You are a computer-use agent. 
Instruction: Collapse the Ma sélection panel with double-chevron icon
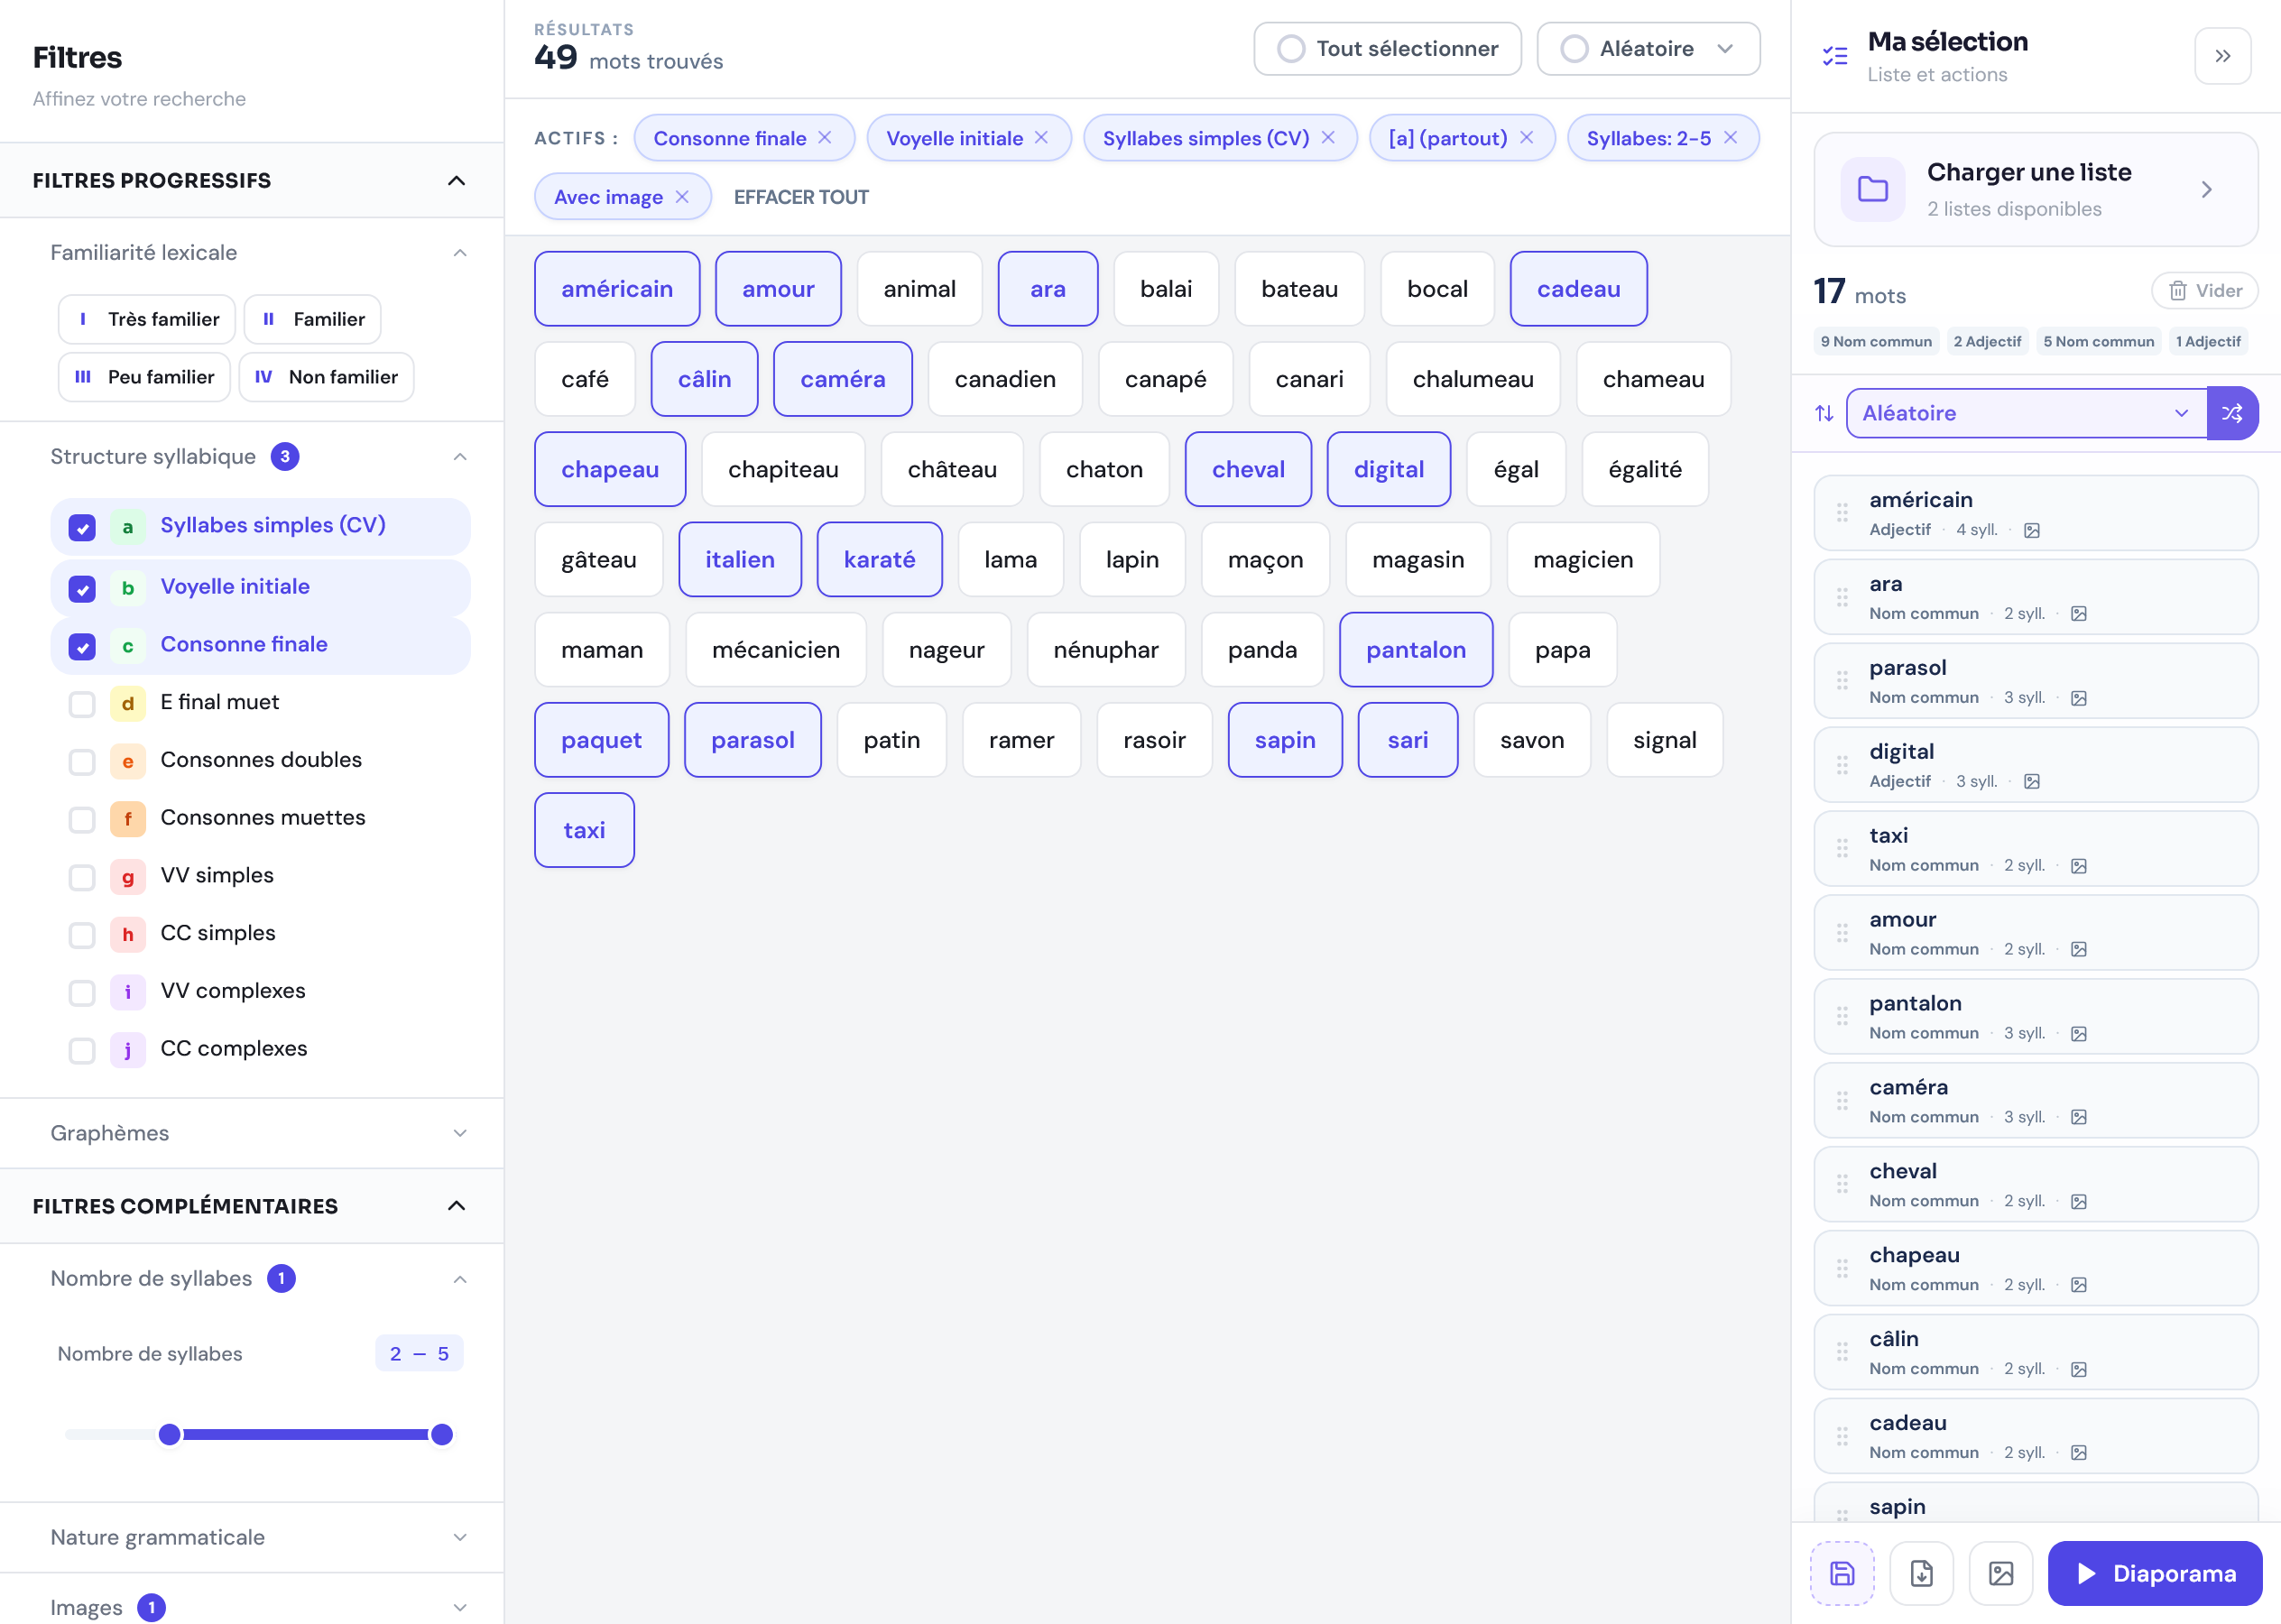click(2222, 56)
